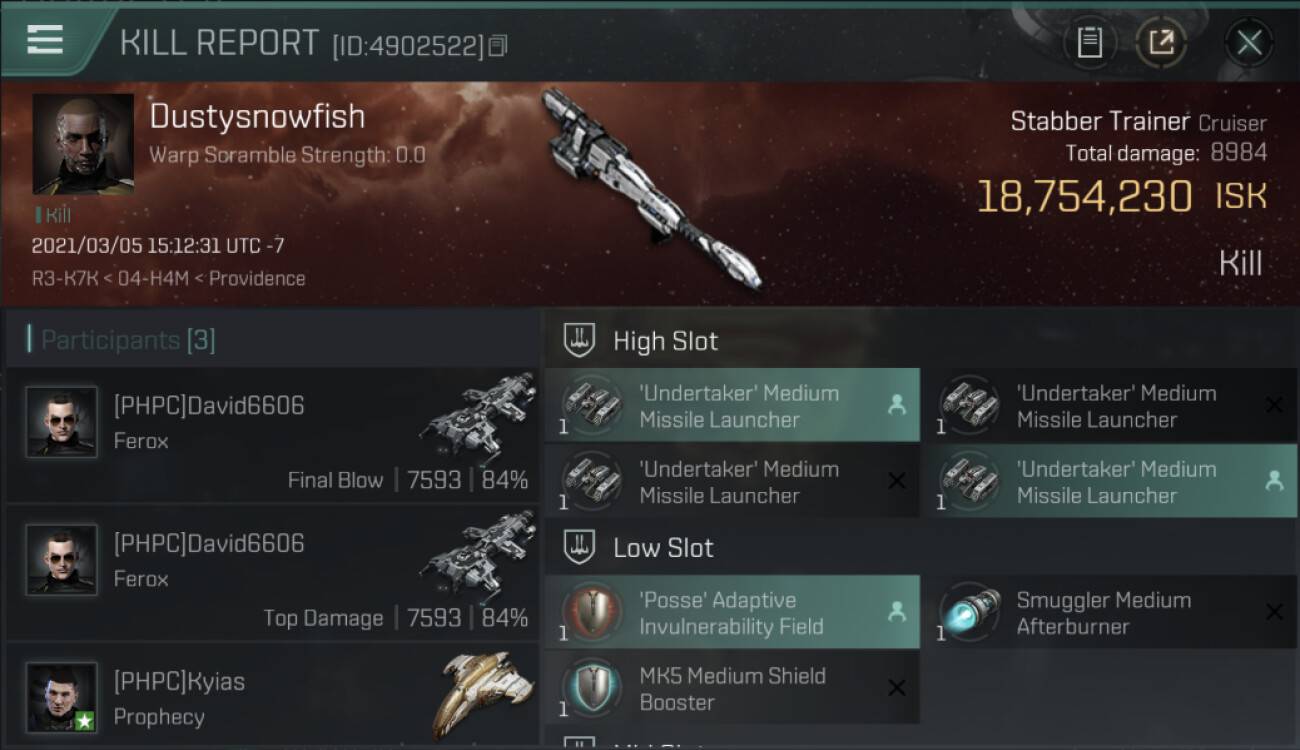Open the clipboard icon in header

tap(1089, 43)
